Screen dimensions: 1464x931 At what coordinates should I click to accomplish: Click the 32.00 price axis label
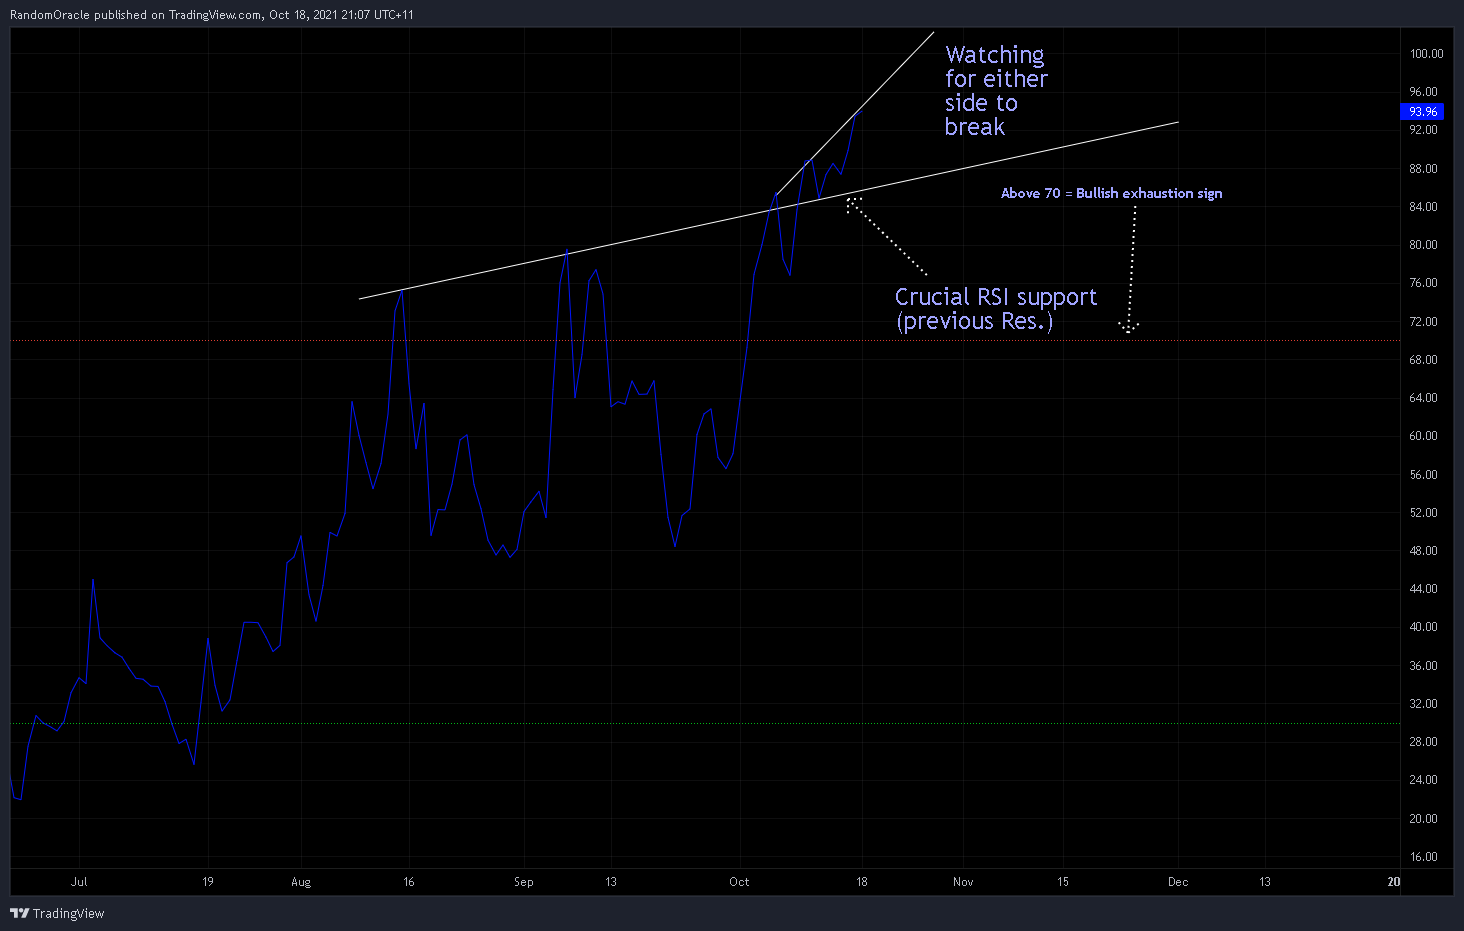tap(1423, 704)
